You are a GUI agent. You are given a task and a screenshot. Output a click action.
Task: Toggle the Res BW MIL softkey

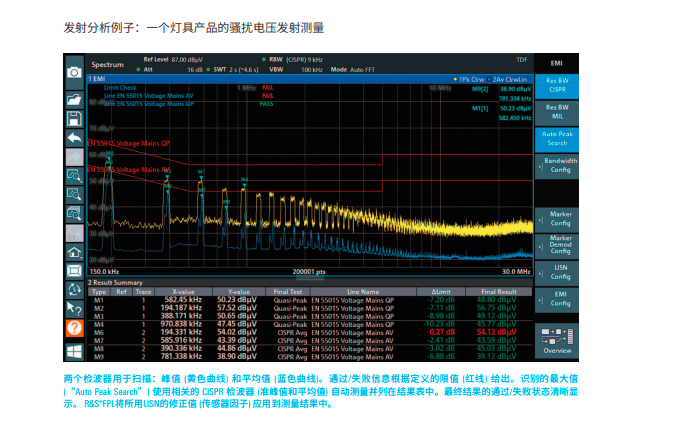point(559,110)
